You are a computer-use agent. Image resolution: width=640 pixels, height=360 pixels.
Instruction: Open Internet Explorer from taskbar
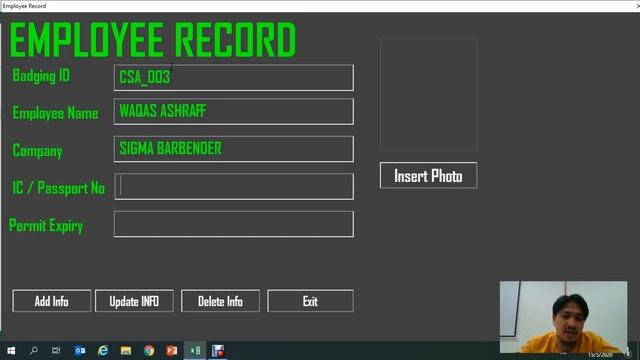click(x=103, y=351)
